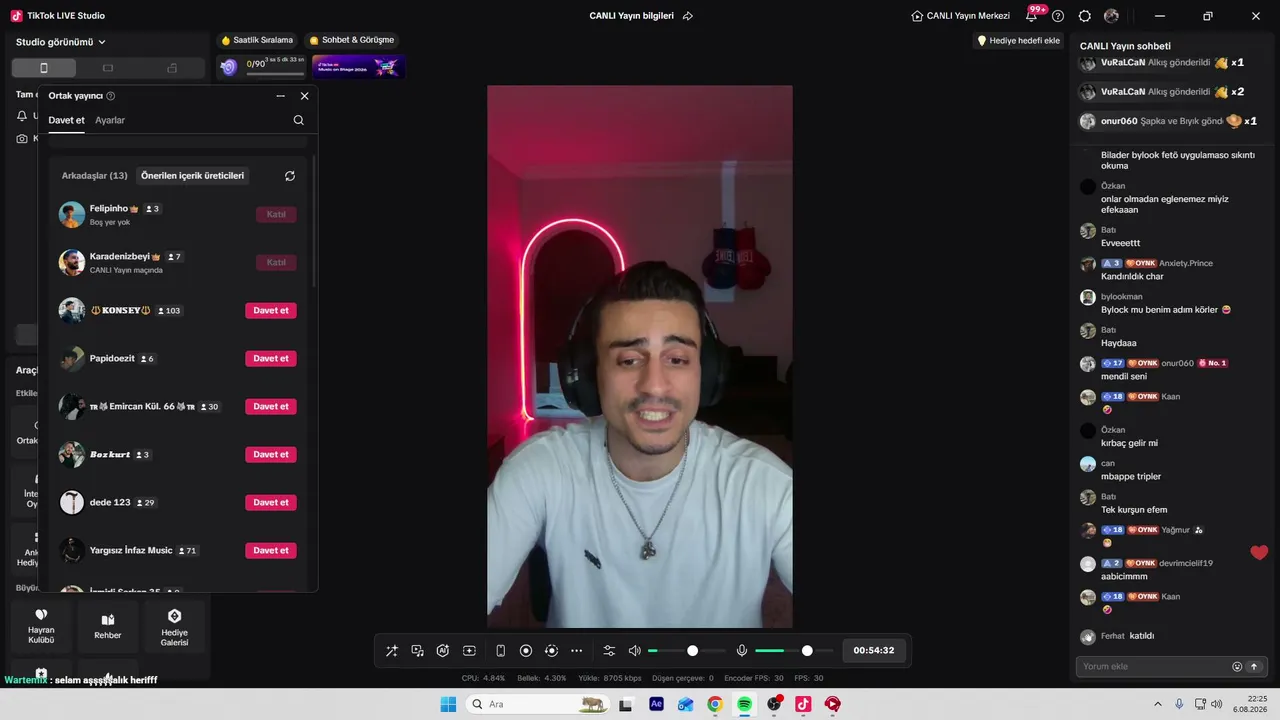Switch to the Ayarlar tab
The image size is (1280, 720).
[110, 120]
